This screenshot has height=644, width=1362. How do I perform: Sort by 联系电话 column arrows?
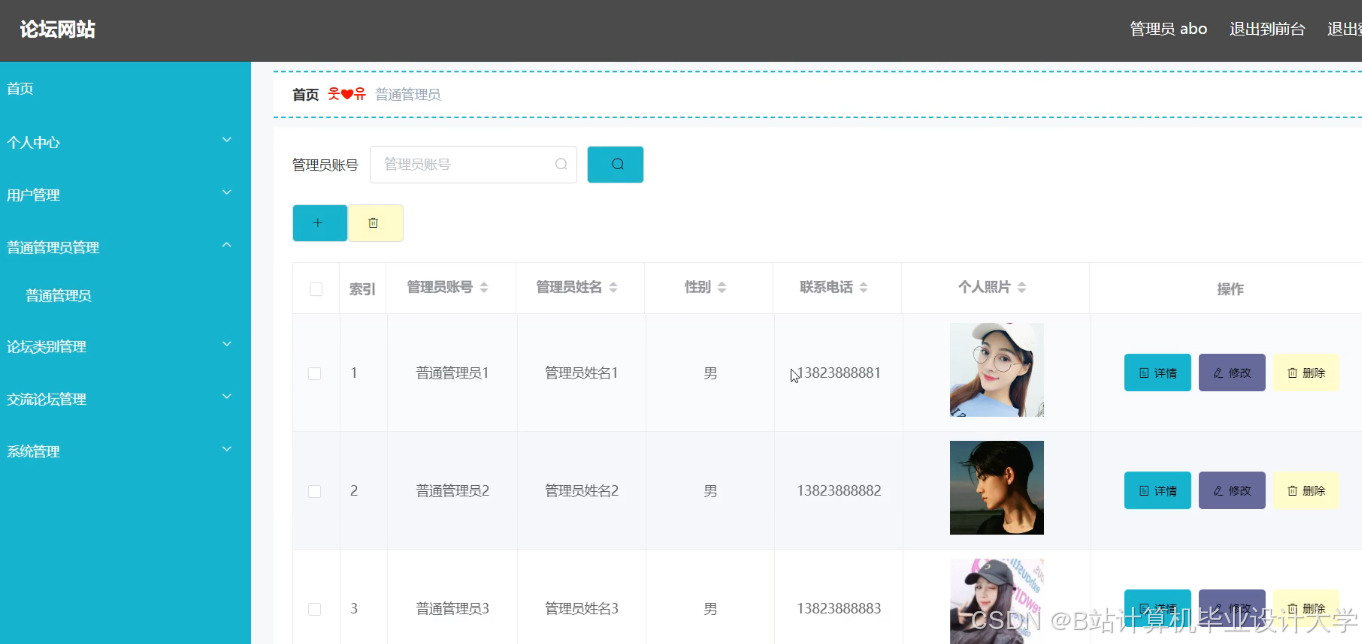coord(863,288)
